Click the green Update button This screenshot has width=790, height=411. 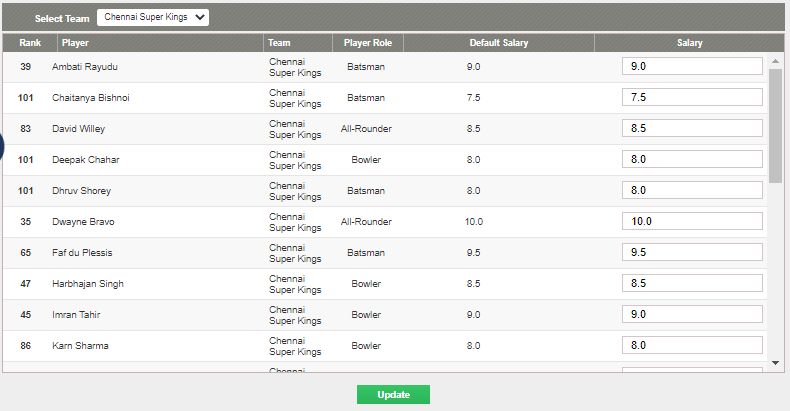[393, 394]
